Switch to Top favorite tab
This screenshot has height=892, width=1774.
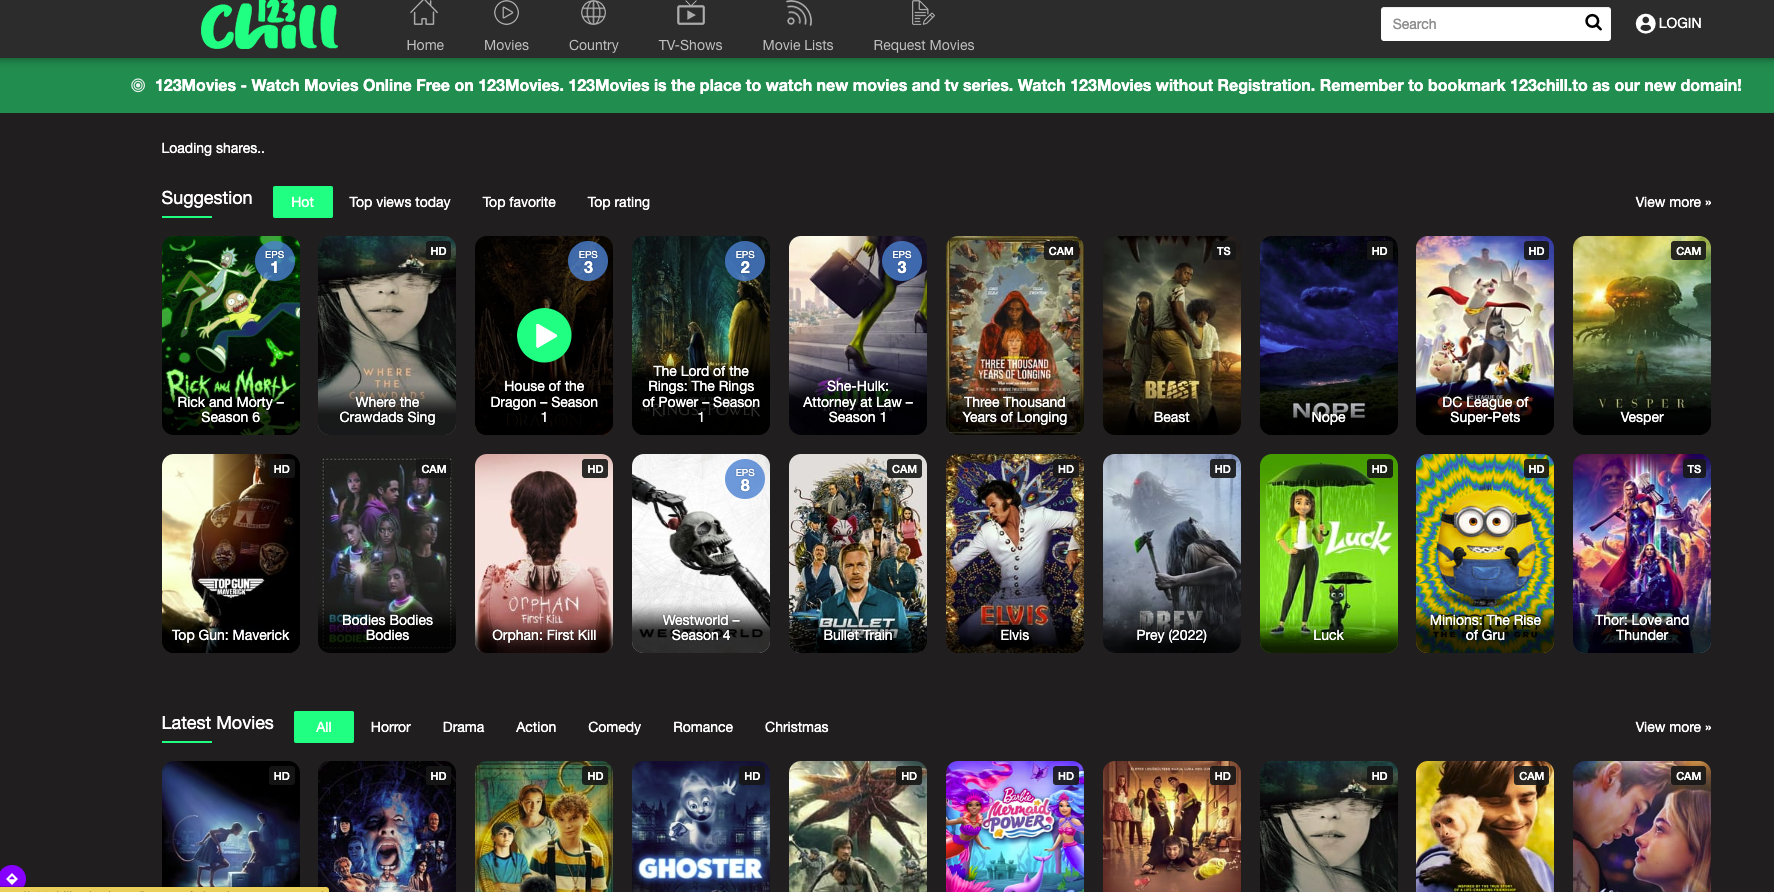coord(519,202)
